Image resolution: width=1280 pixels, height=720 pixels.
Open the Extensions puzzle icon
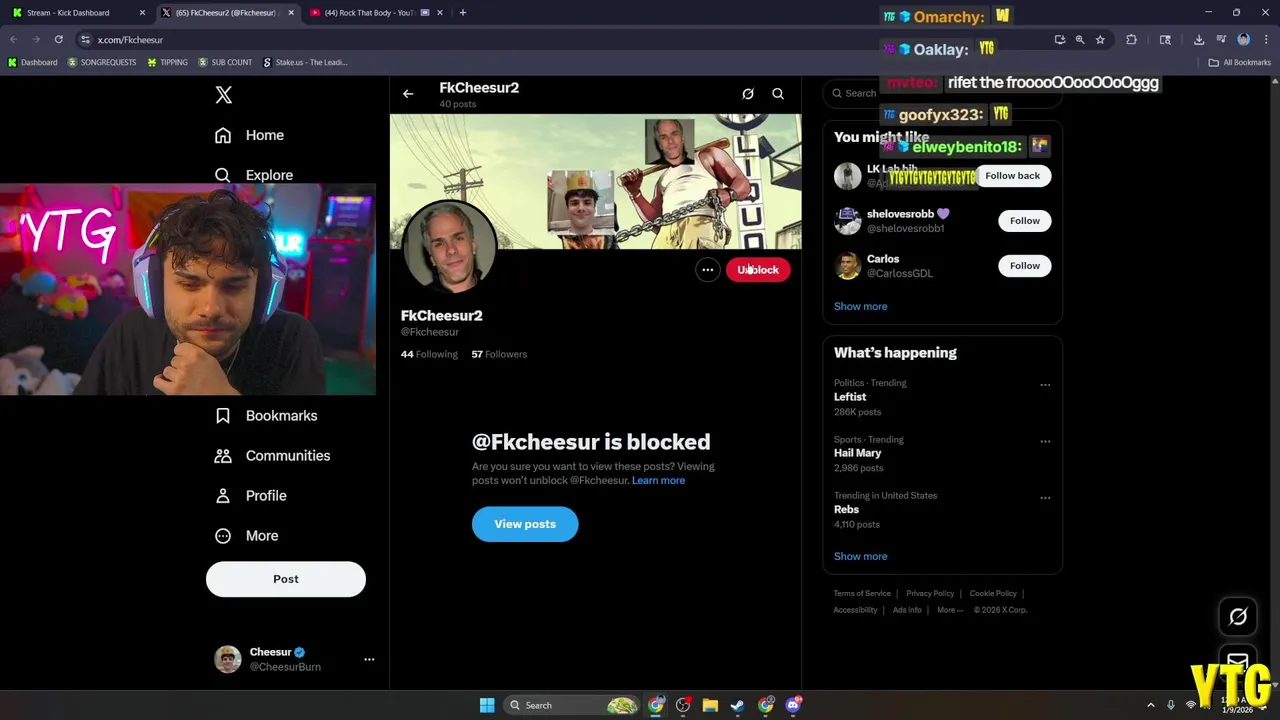1132,40
